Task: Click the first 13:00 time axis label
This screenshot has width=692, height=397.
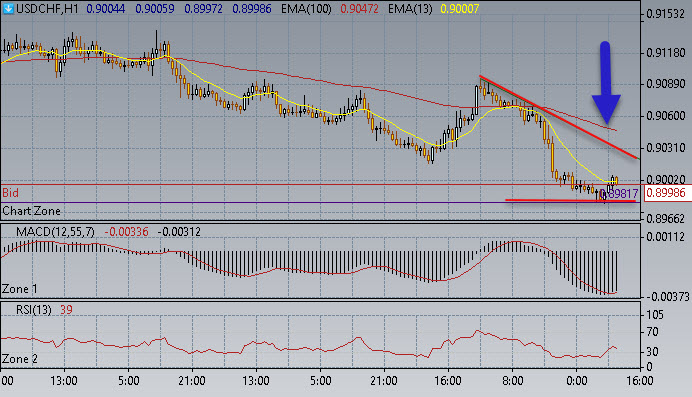Action: click(64, 381)
